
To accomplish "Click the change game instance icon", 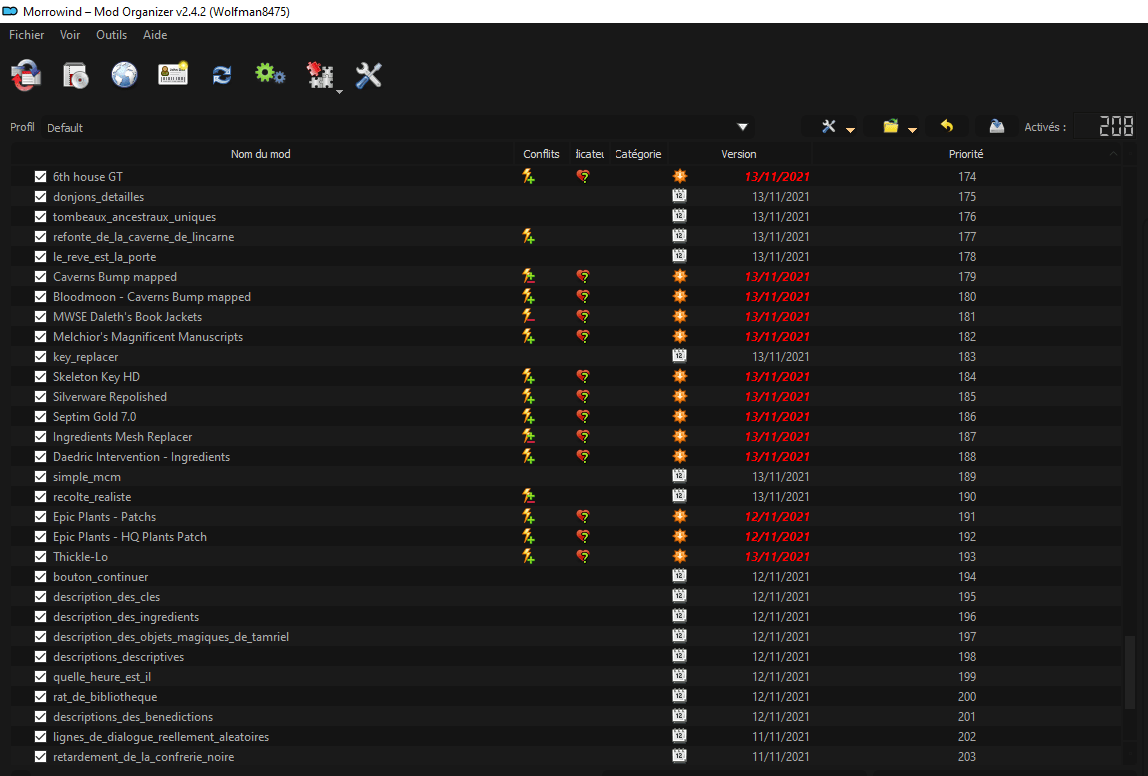I will (x=26, y=75).
